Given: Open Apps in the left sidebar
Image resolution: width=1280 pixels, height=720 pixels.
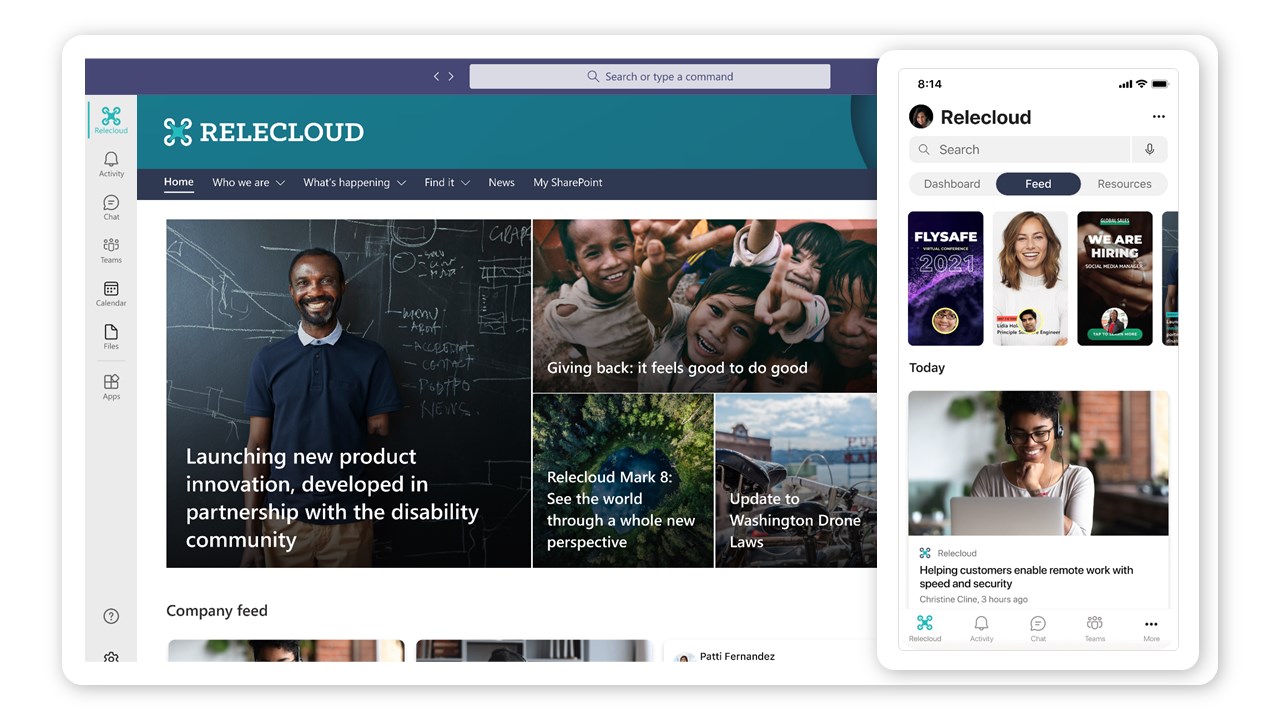Looking at the screenshot, I should (x=111, y=387).
